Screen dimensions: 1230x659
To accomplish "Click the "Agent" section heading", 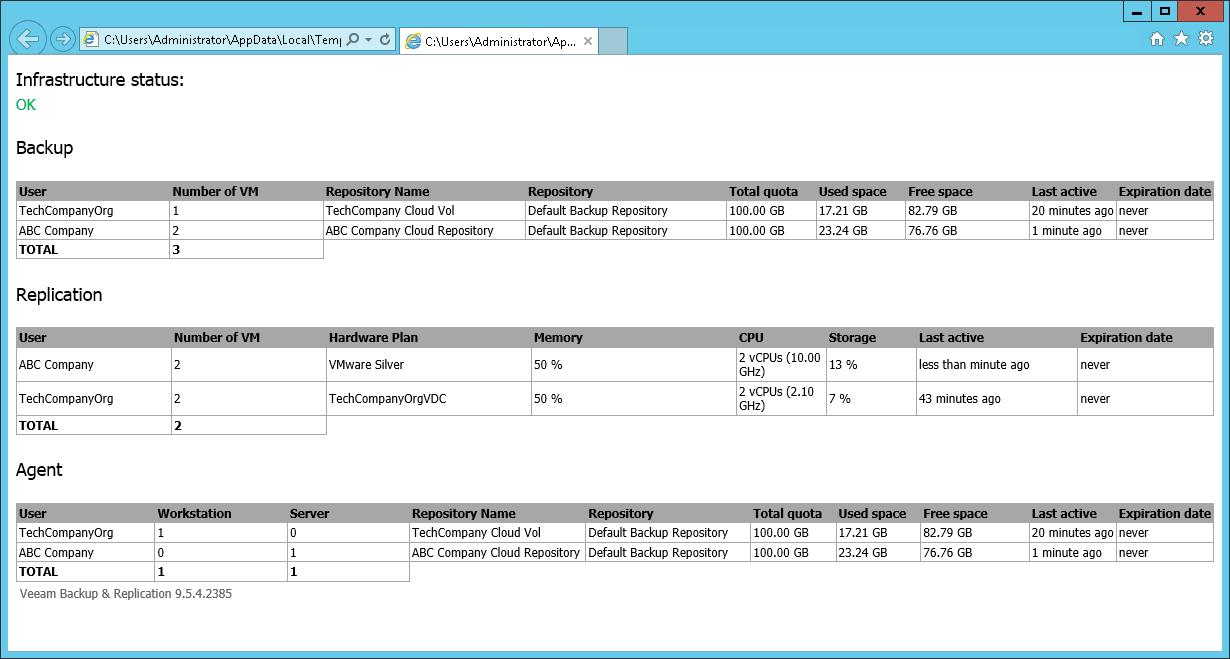I will coord(39,470).
